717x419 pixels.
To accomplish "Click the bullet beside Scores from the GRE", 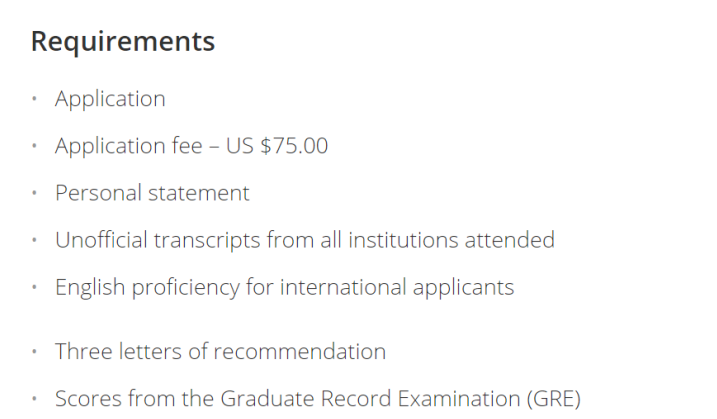I will [34, 399].
